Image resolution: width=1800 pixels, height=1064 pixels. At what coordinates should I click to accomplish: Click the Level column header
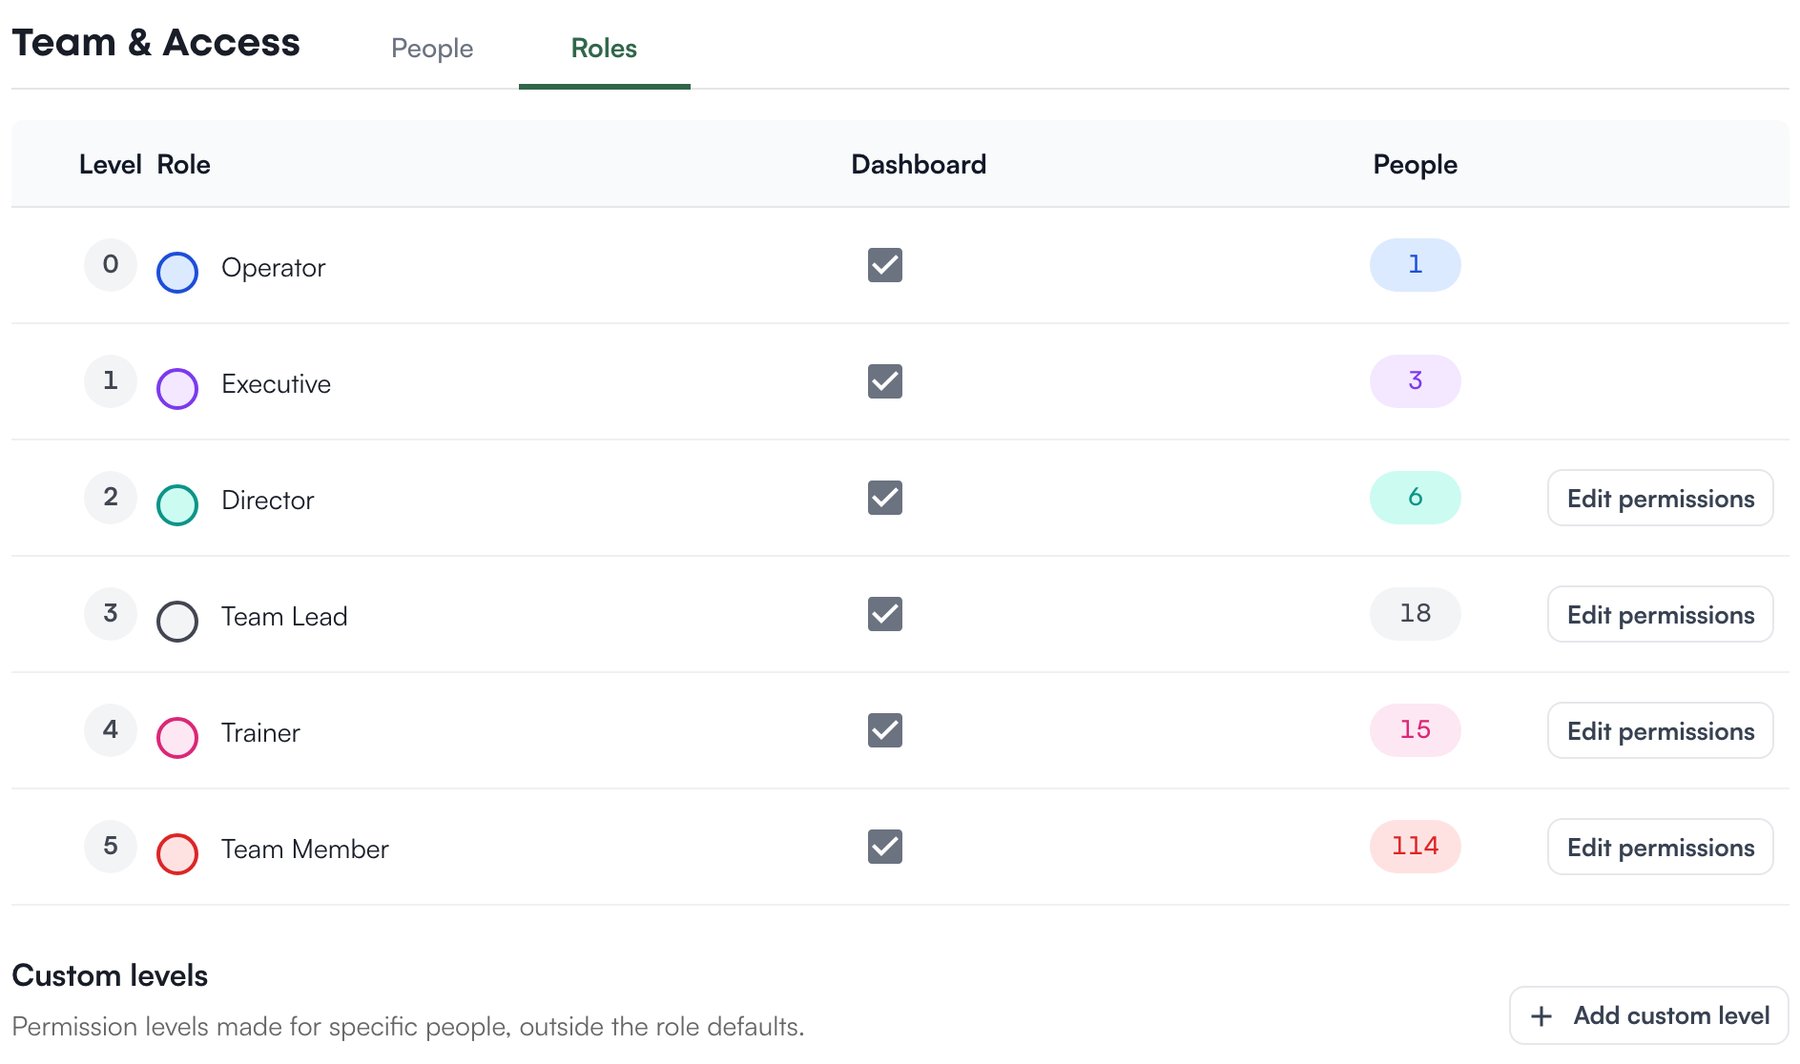(x=110, y=164)
